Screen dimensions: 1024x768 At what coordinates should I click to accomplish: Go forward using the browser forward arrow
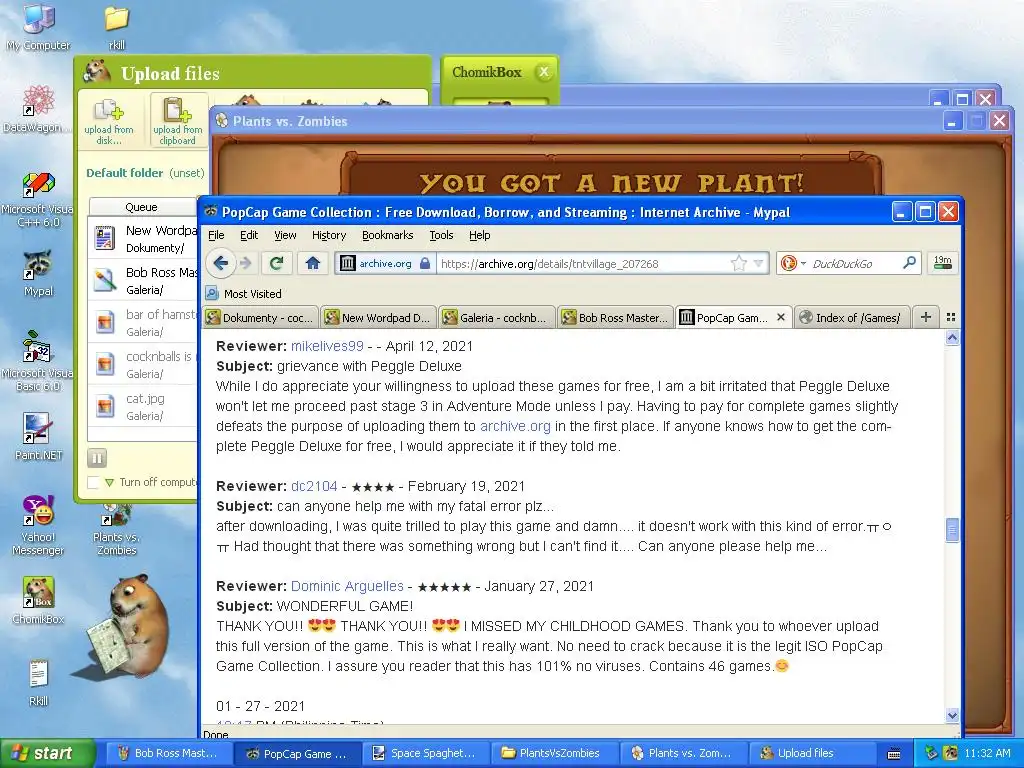[x=246, y=263]
